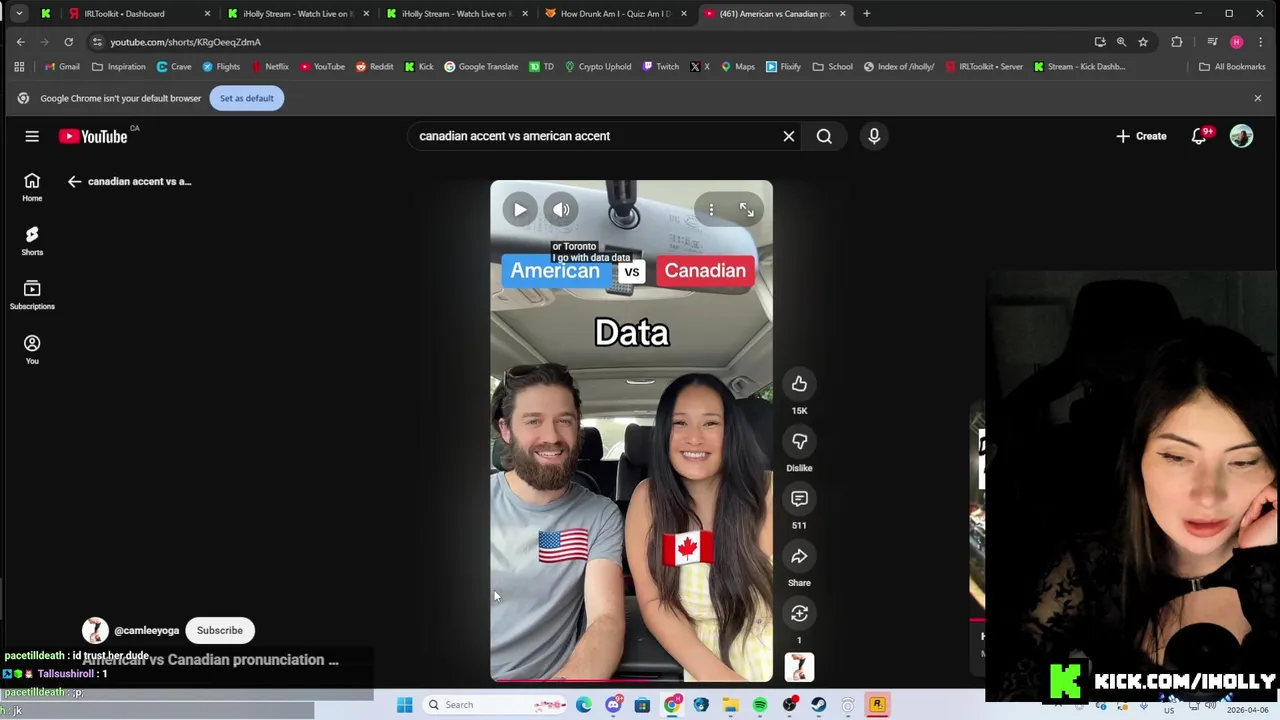Expand the Inspiration bookmarks folder
The image size is (1280, 720).
pyautogui.click(x=118, y=67)
